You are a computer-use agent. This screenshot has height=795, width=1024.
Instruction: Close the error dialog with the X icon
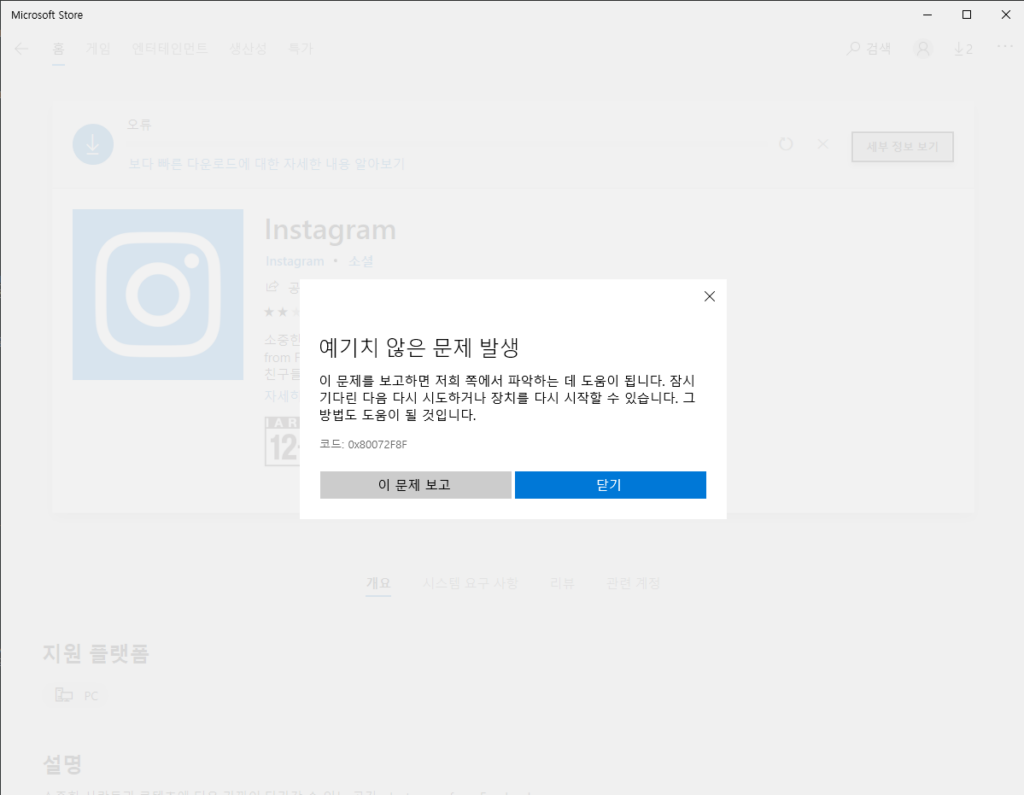pos(709,296)
